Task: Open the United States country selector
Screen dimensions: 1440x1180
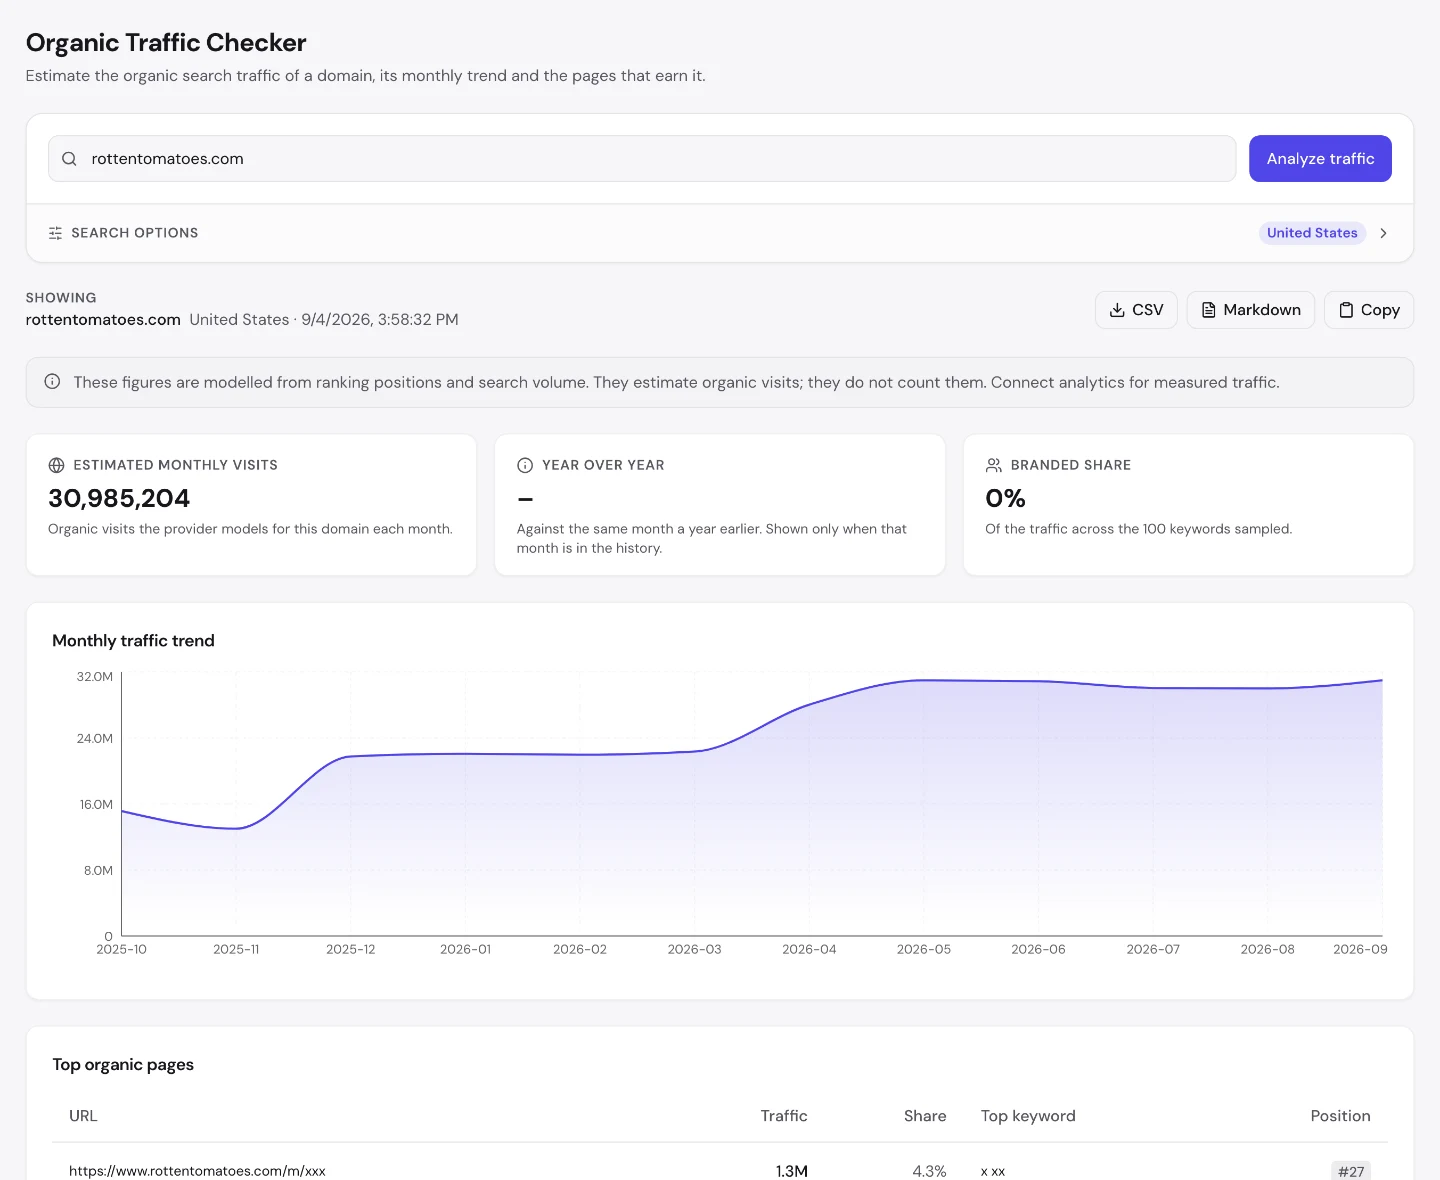Action: coord(1312,233)
